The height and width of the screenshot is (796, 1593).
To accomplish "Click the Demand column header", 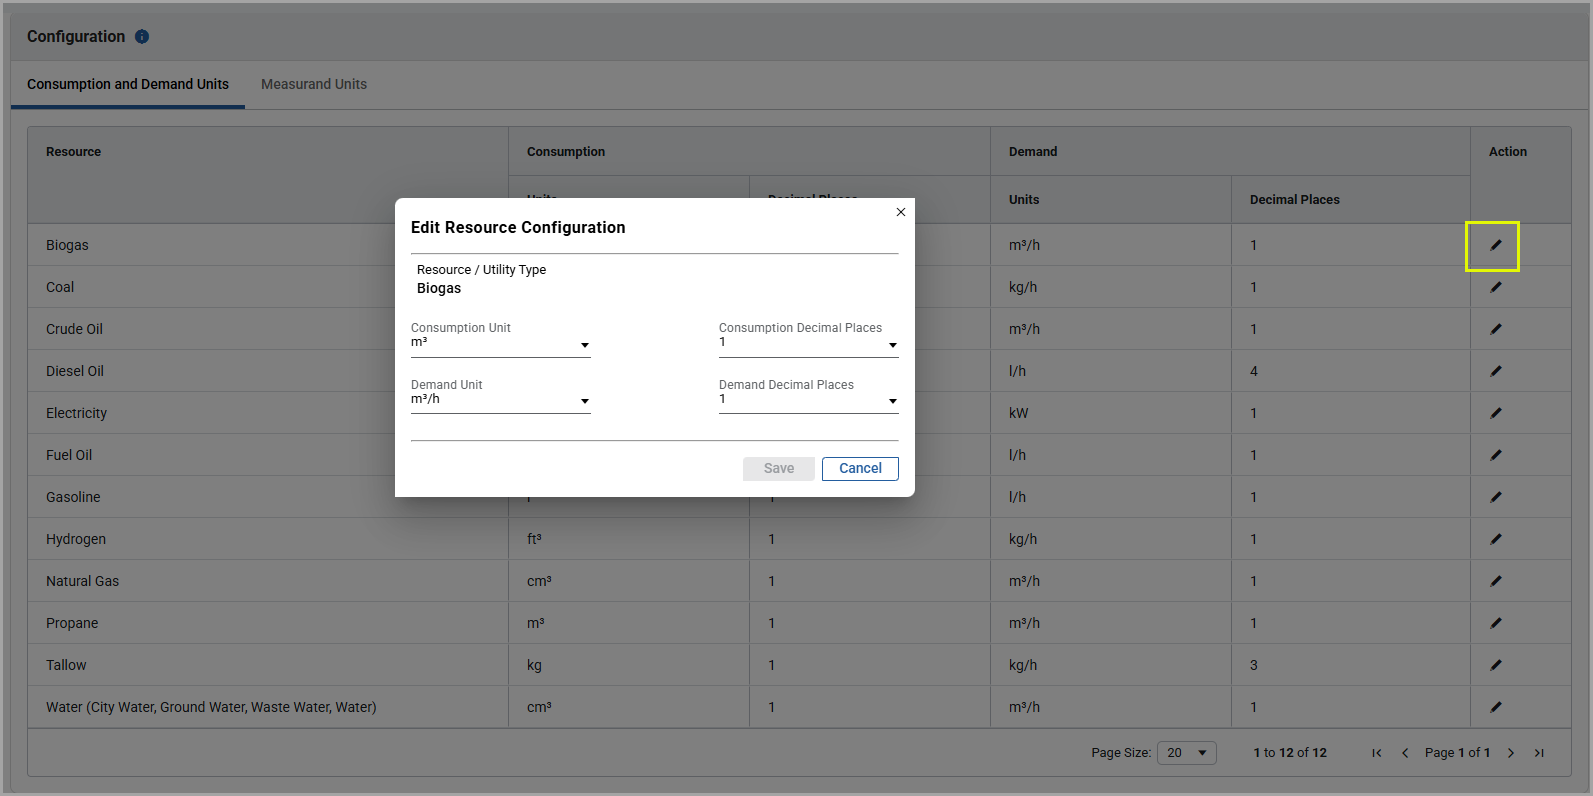I will [x=1033, y=152].
